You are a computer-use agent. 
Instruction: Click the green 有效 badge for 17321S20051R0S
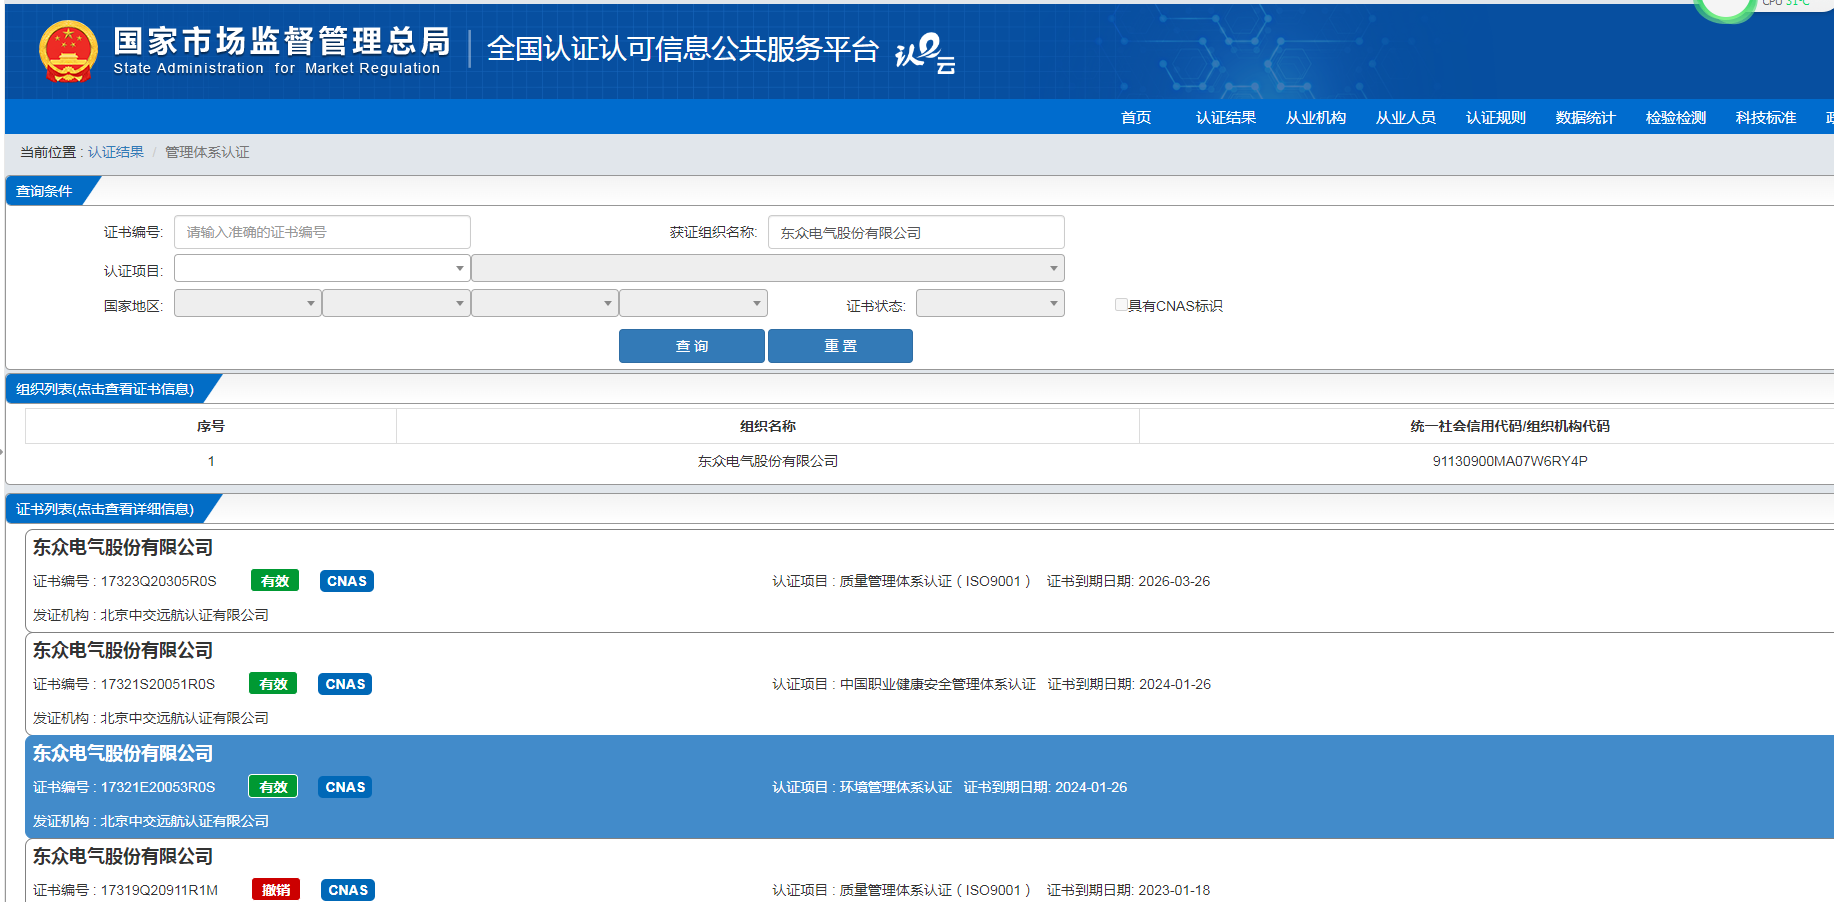coord(273,684)
